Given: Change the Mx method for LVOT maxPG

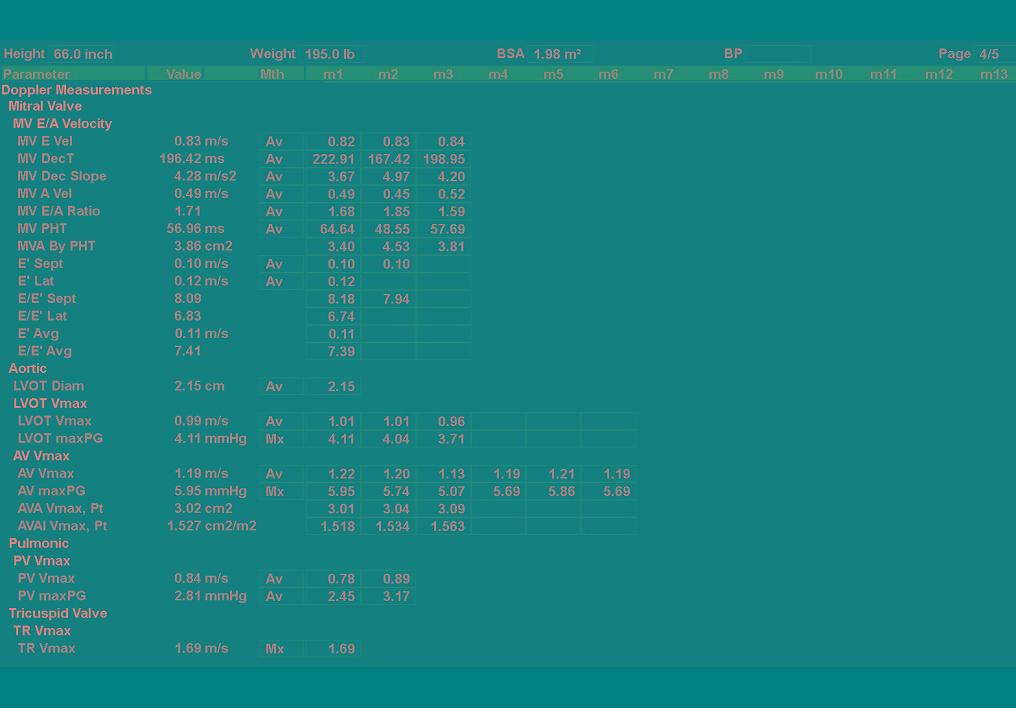Looking at the screenshot, I should coord(281,439).
